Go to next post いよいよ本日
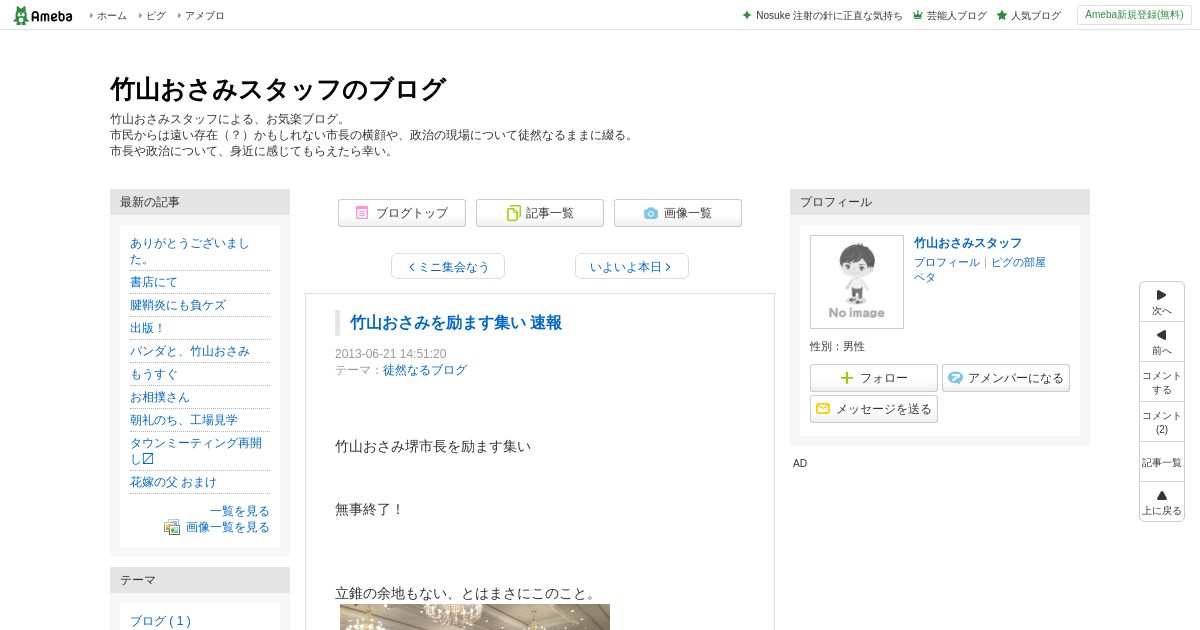Image resolution: width=1200 pixels, height=630 pixels. (x=632, y=266)
